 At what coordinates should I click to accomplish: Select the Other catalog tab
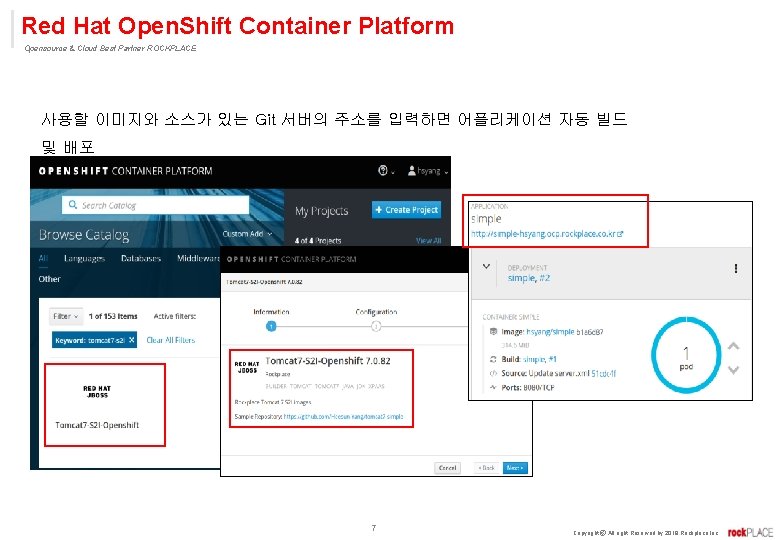pos(49,279)
